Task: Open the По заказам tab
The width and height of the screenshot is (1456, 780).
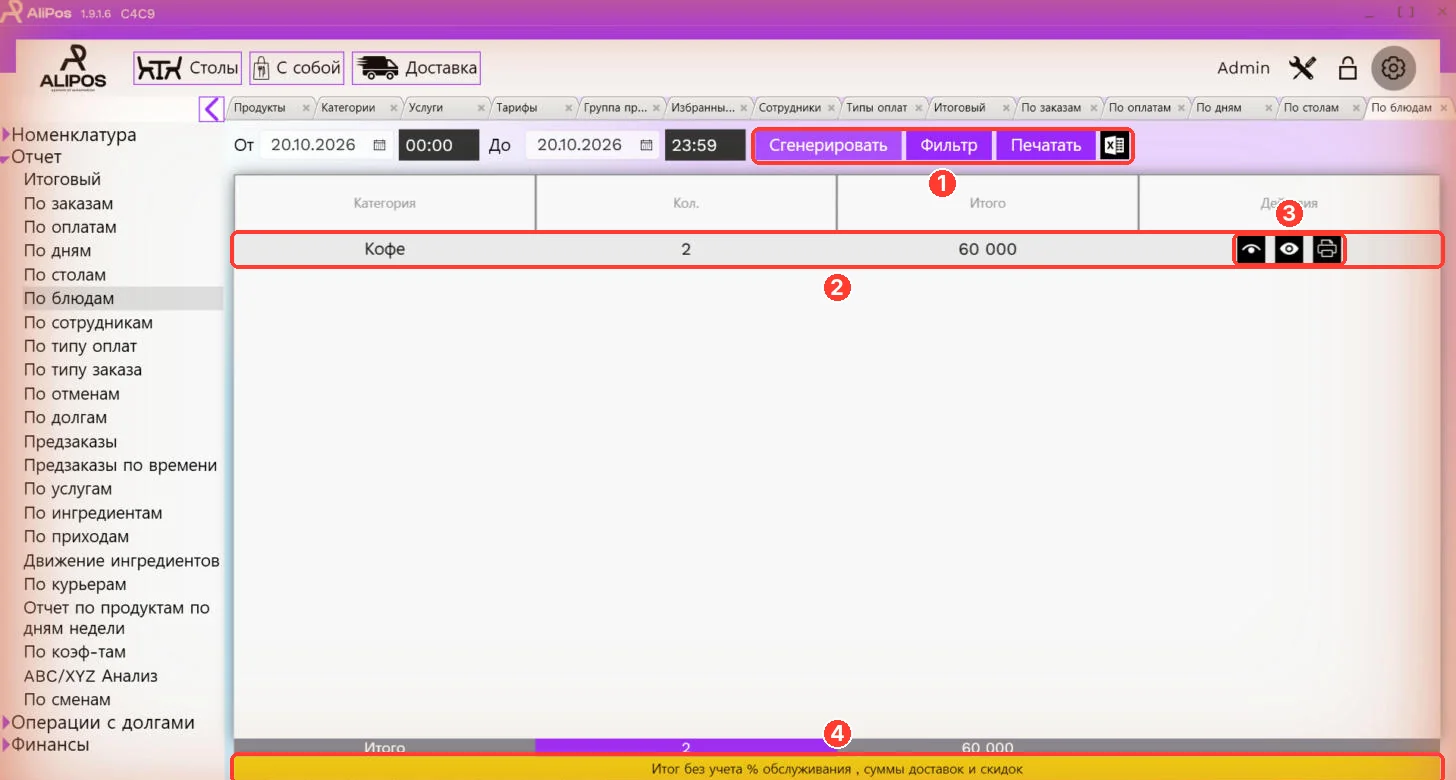Action: click(1051, 108)
